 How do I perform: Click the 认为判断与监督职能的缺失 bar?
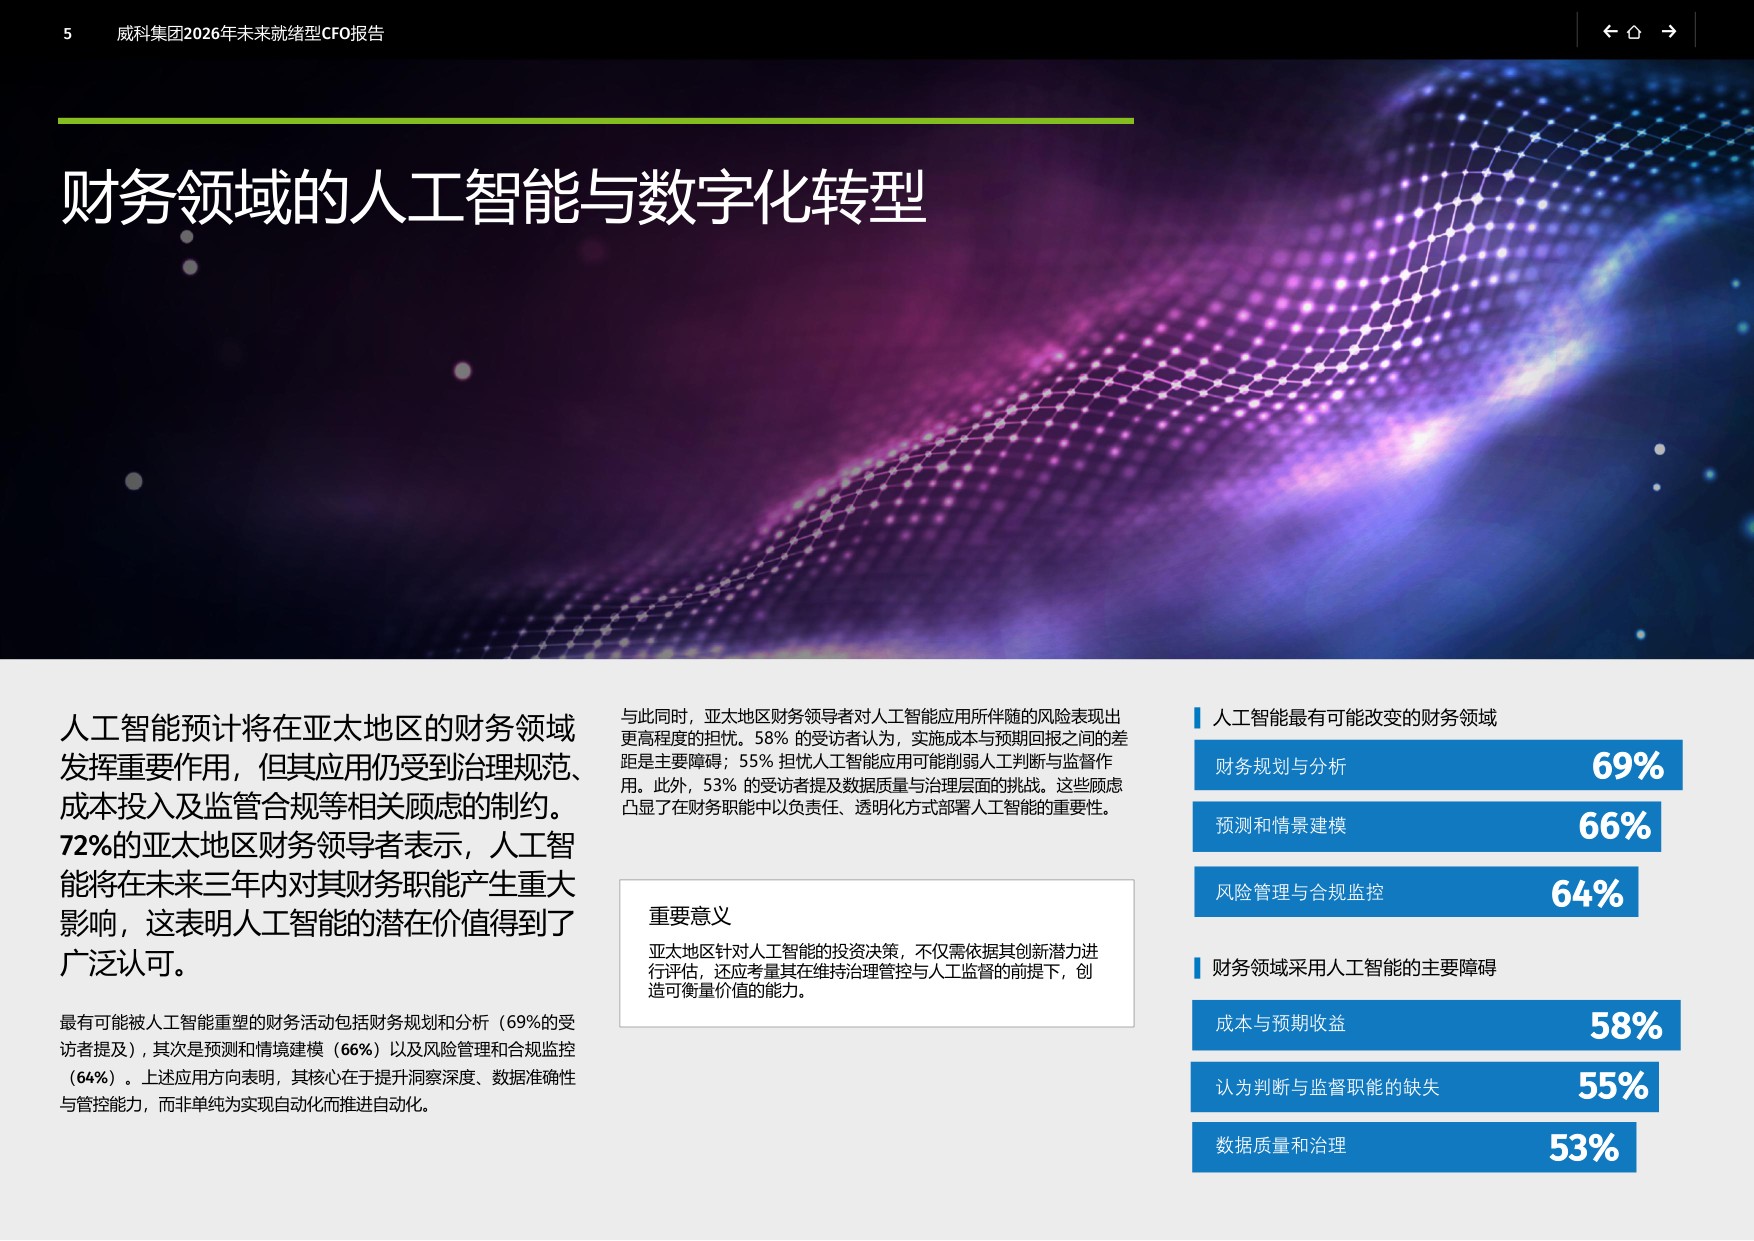click(x=1425, y=1087)
